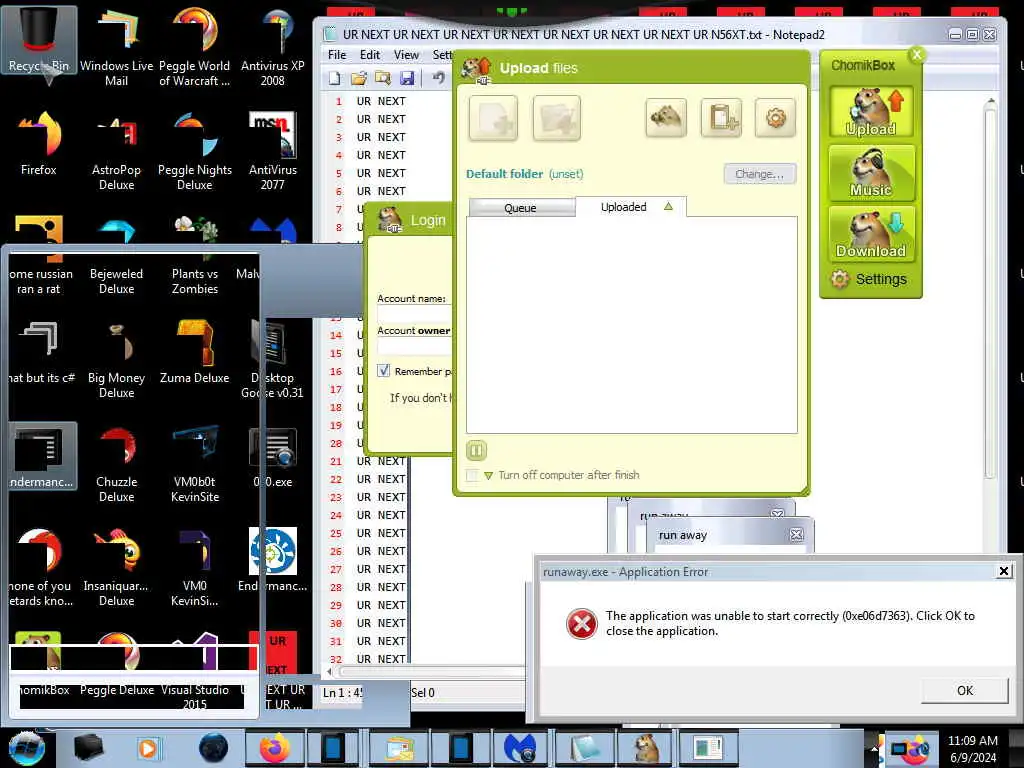The image size is (1024, 768).
Task: Switch to the Queue tab in Upload files
Action: (x=520, y=208)
